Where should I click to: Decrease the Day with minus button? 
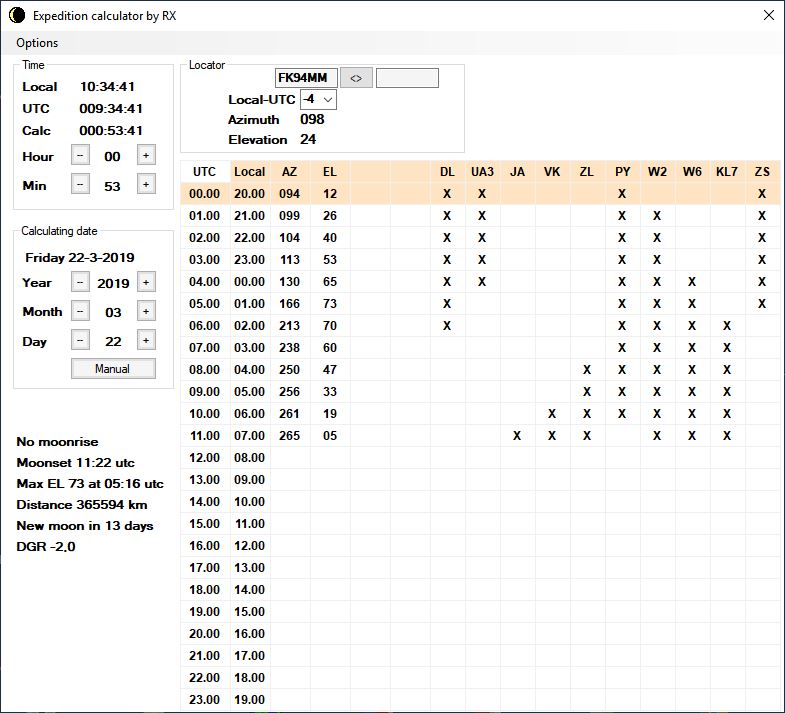[80, 340]
